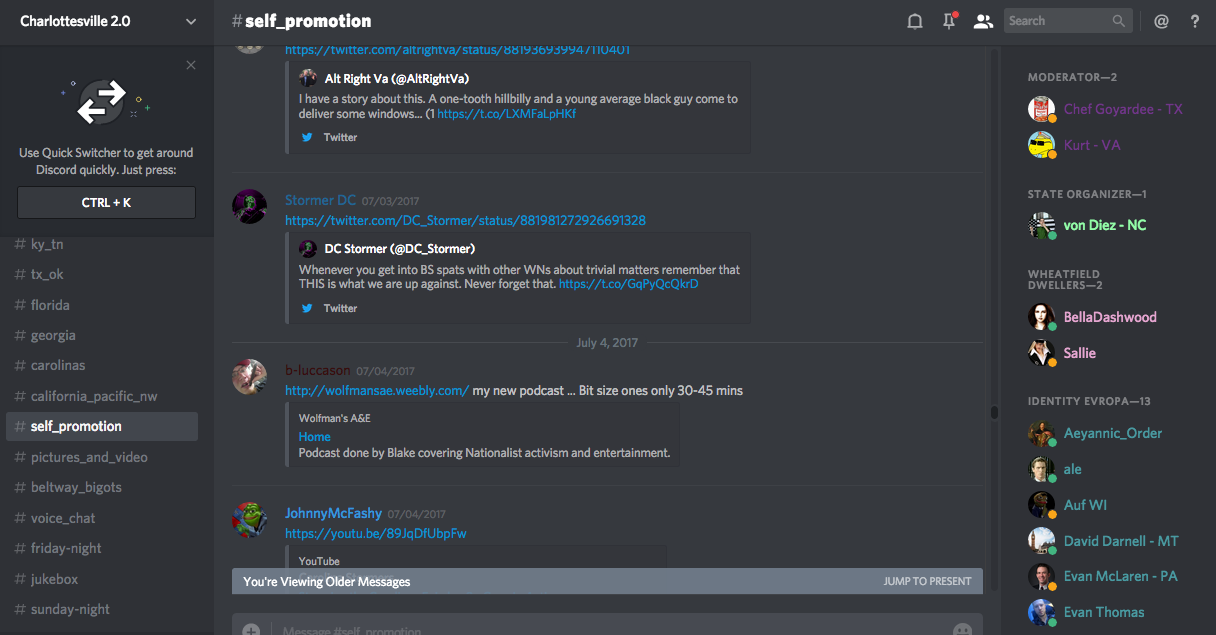Click in the Search input field

(1056, 21)
